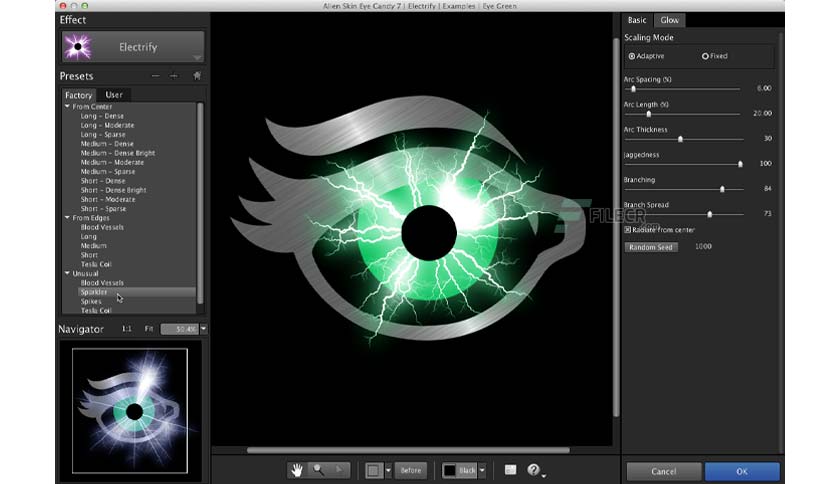Open the Help question mark icon
This screenshot has height=484, width=836.
[x=533, y=470]
